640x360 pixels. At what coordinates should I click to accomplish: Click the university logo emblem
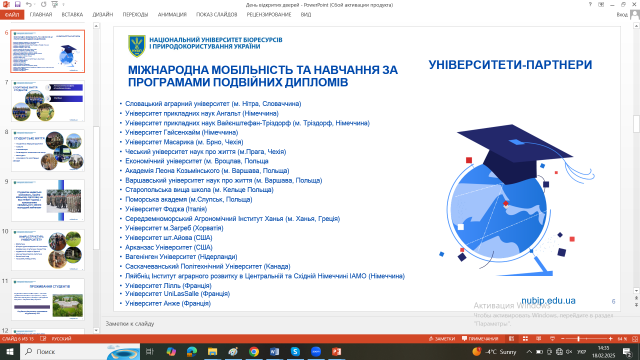137,46
